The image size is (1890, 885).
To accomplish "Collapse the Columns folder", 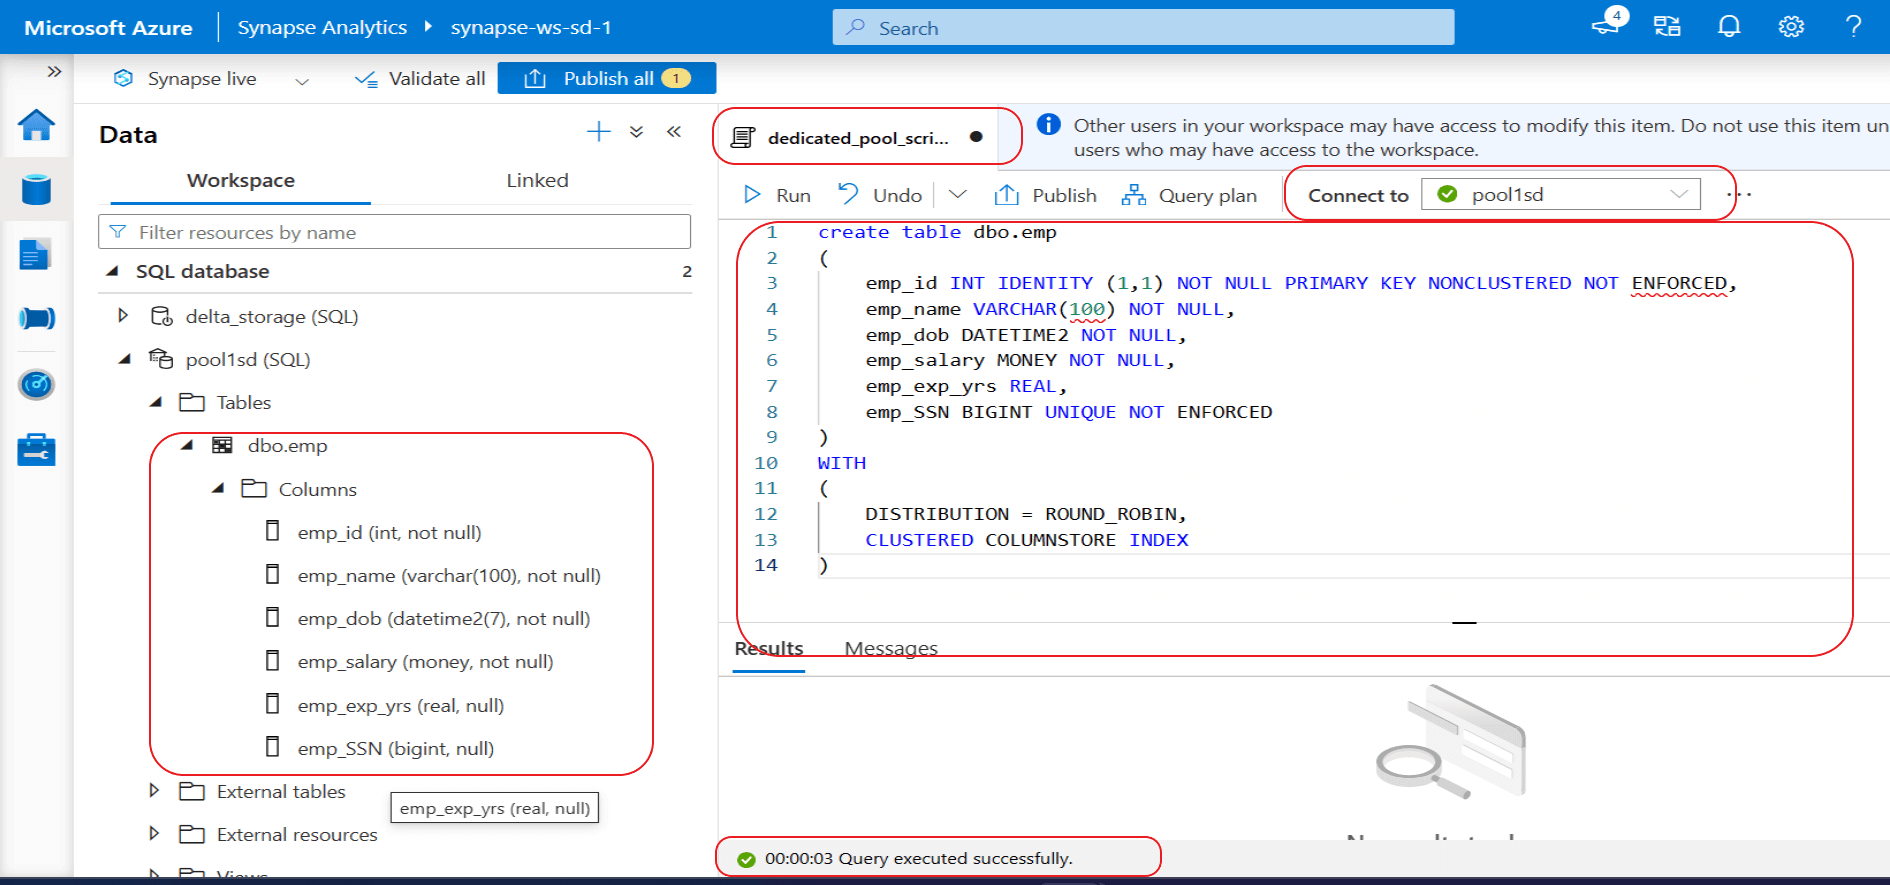I will tap(218, 488).
